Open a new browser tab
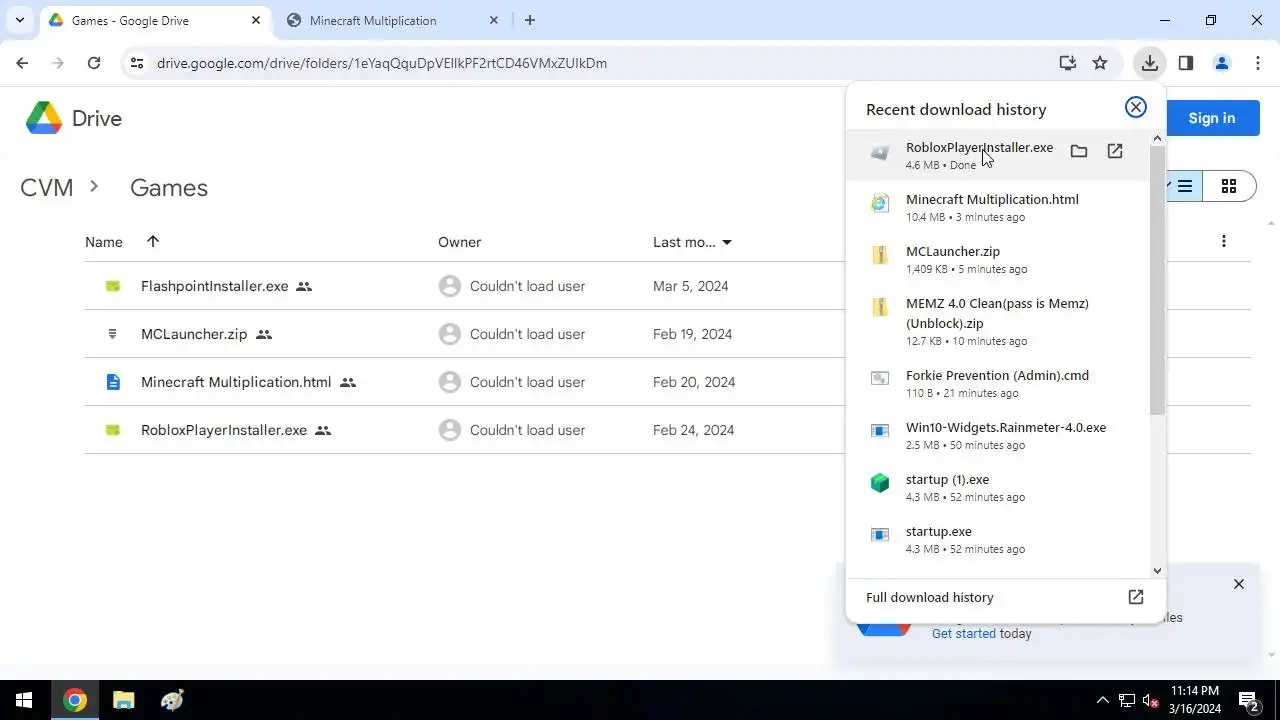 (530, 20)
